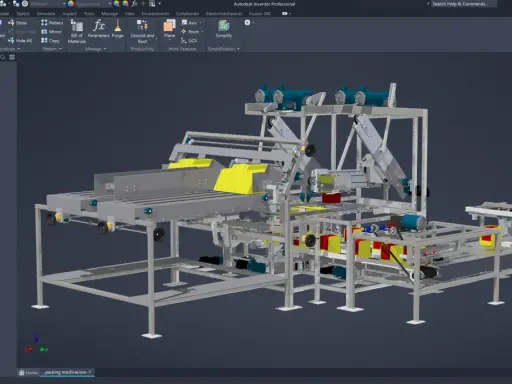512x384 pixels.
Task: Click the search icon in browser panel
Action: pyautogui.click(x=3, y=57)
